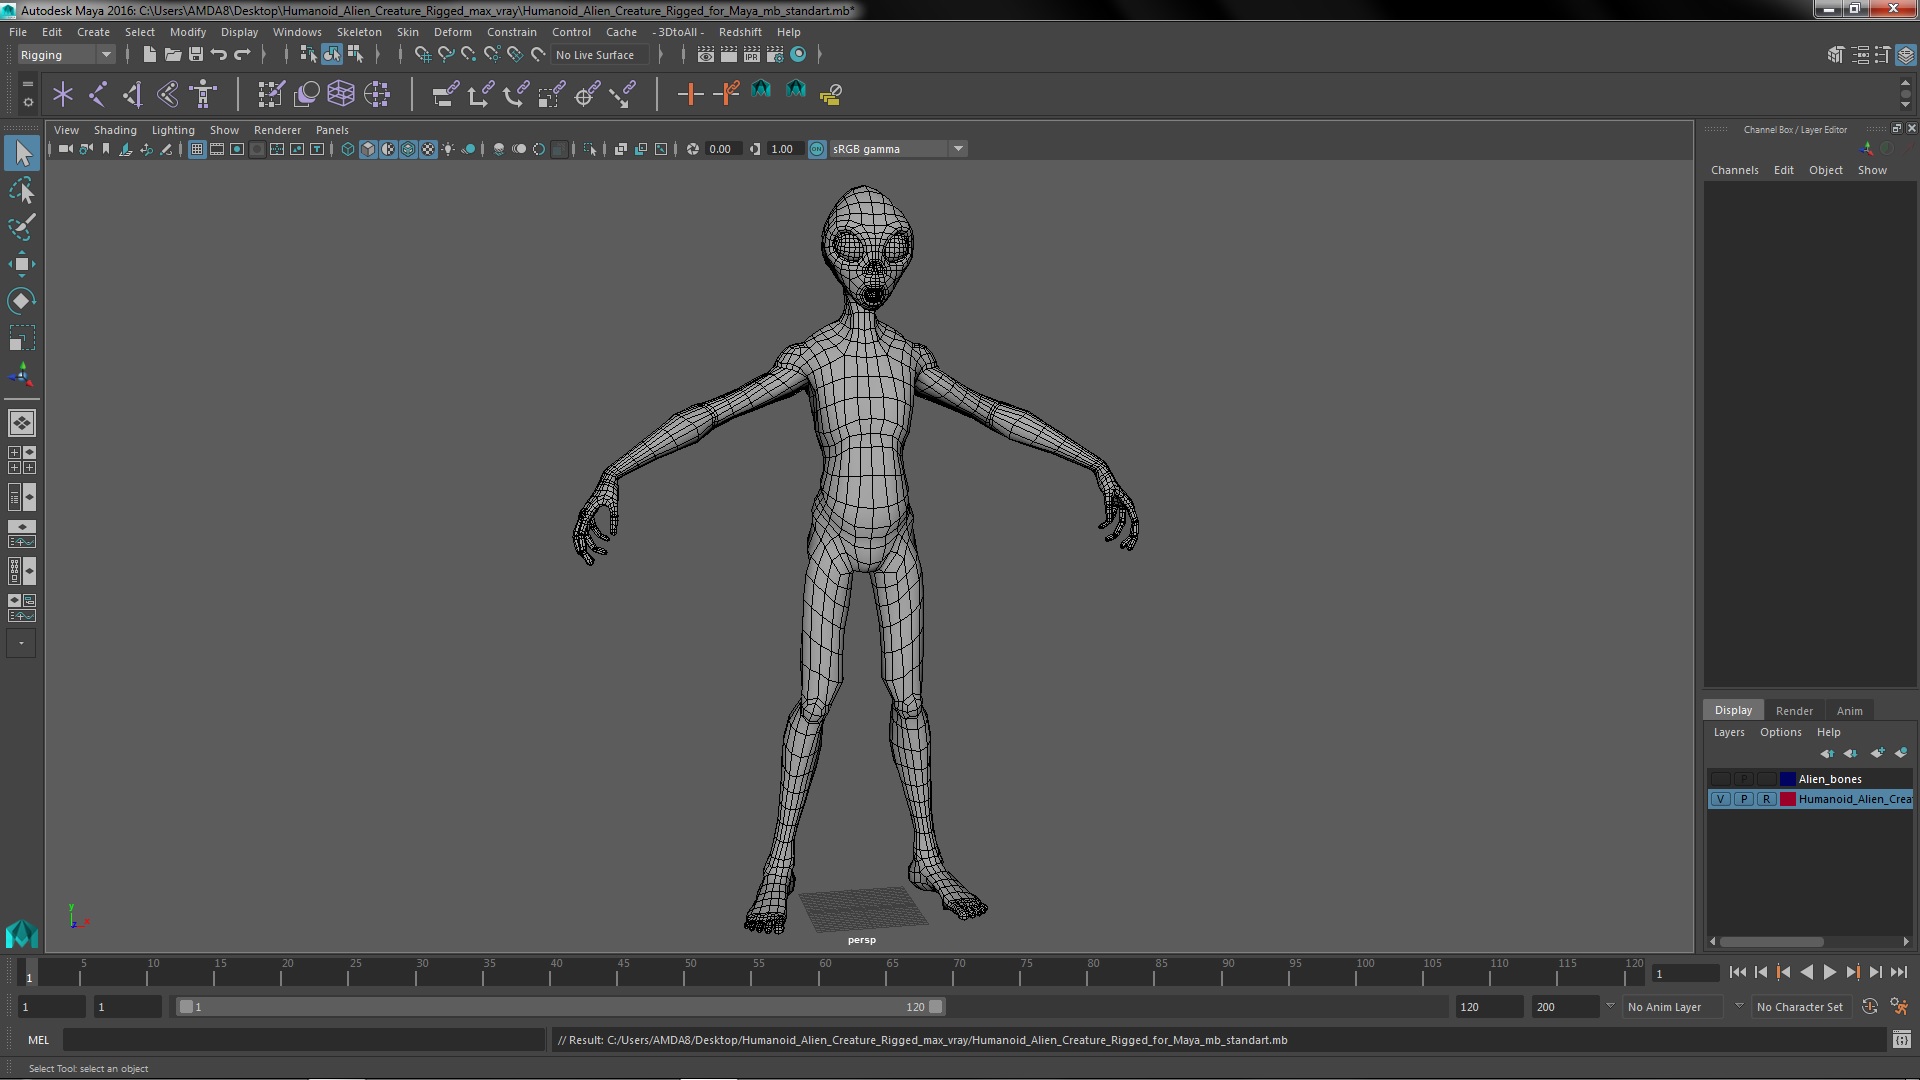
Task: Click frame 60 on the timeline
Action: pos(825,972)
